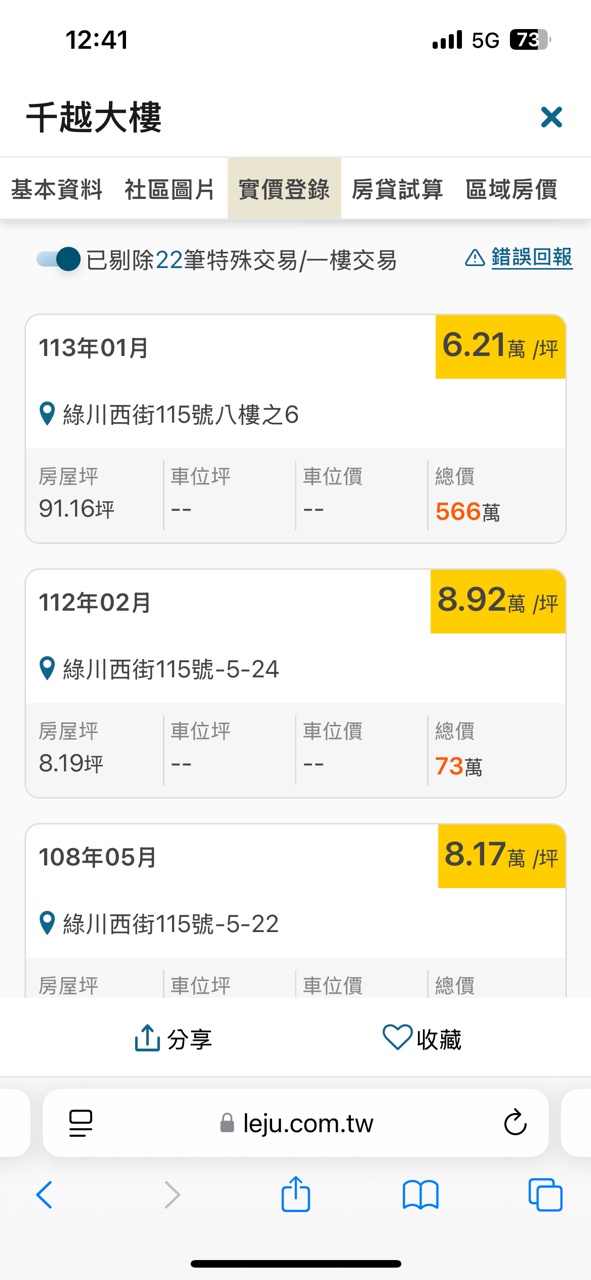Image resolution: width=591 pixels, height=1280 pixels.
Task: Open the 錯誤回報 link
Action: pyautogui.click(x=532, y=258)
